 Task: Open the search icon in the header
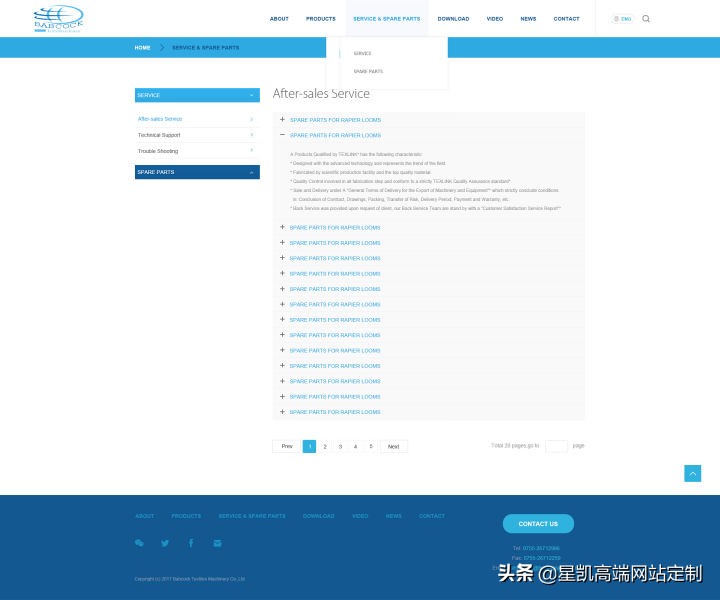pyautogui.click(x=646, y=19)
